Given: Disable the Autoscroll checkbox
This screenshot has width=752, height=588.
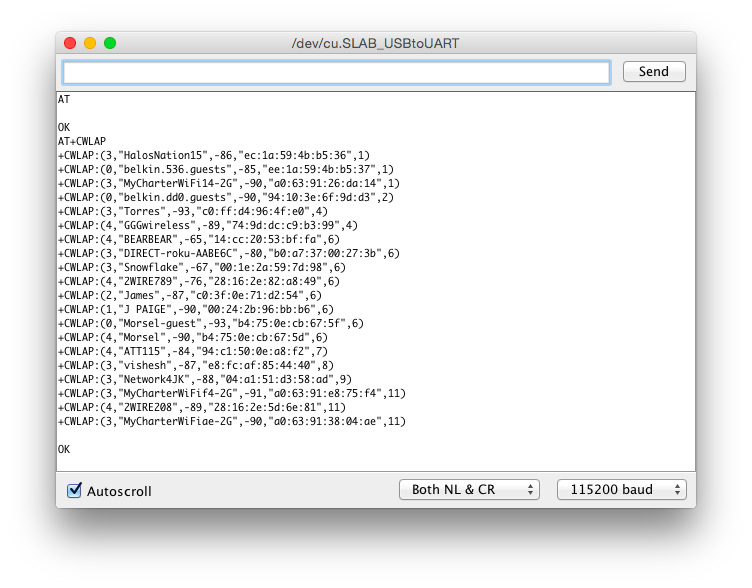Looking at the screenshot, I should pos(74,490).
